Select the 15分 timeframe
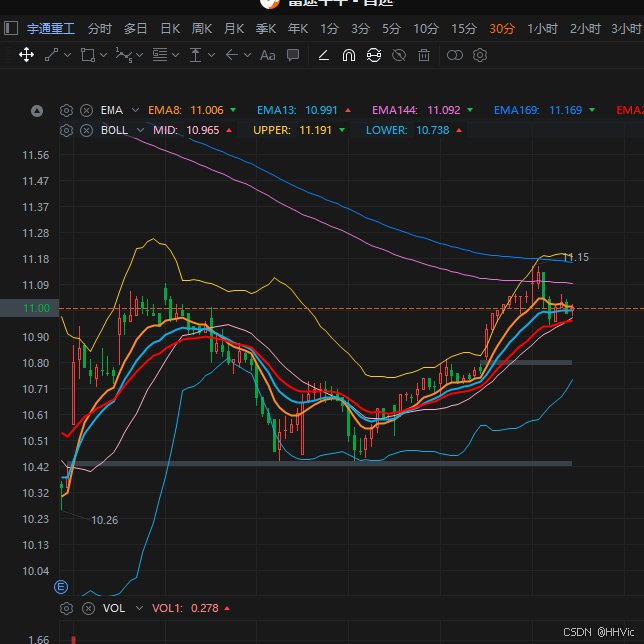 464,29
